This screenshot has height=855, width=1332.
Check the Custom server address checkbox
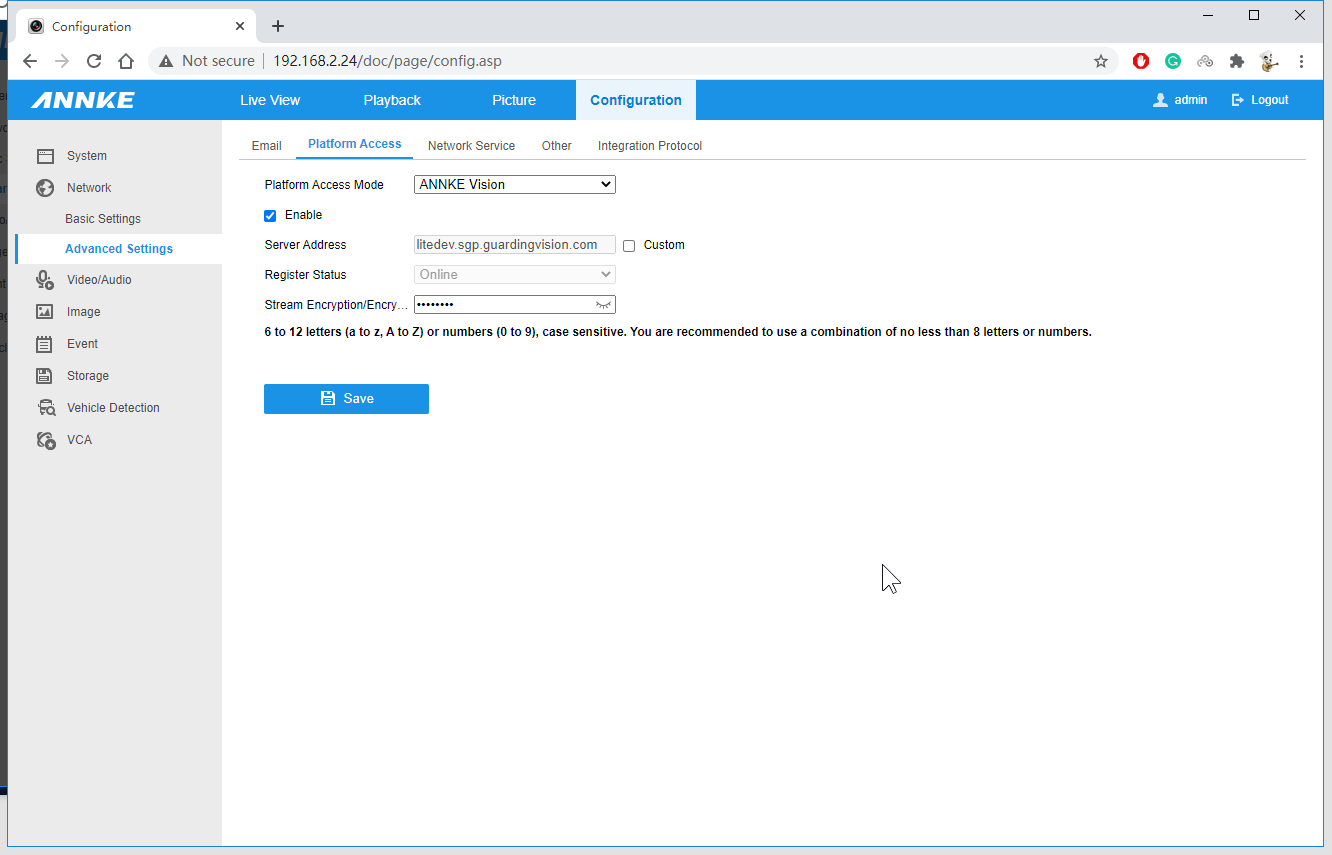pyautogui.click(x=629, y=245)
